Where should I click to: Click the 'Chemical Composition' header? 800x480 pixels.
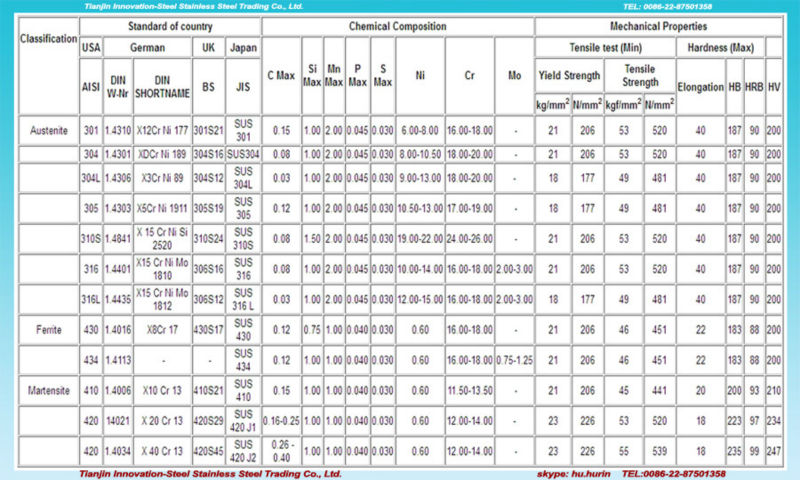tap(397, 27)
